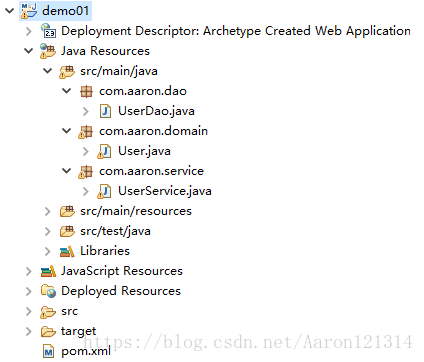This screenshot has height=362, width=424.
Task: Click the src/test/java folder icon
Action: (67, 231)
